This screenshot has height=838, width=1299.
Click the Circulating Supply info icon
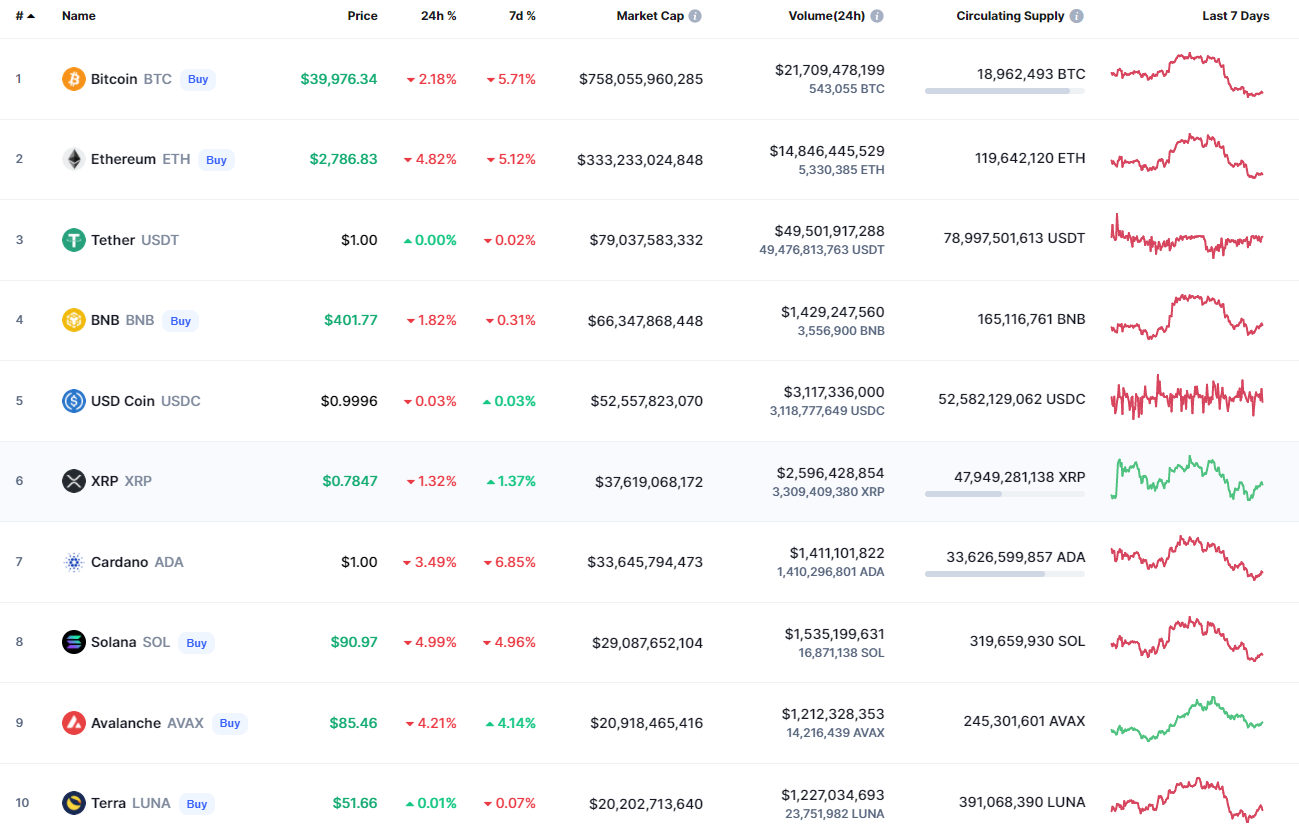[1076, 16]
